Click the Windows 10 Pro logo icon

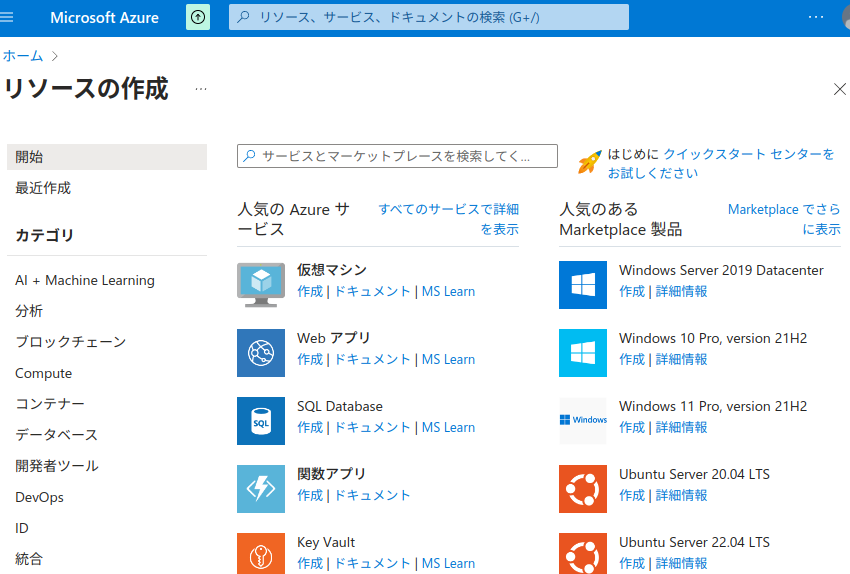(583, 353)
